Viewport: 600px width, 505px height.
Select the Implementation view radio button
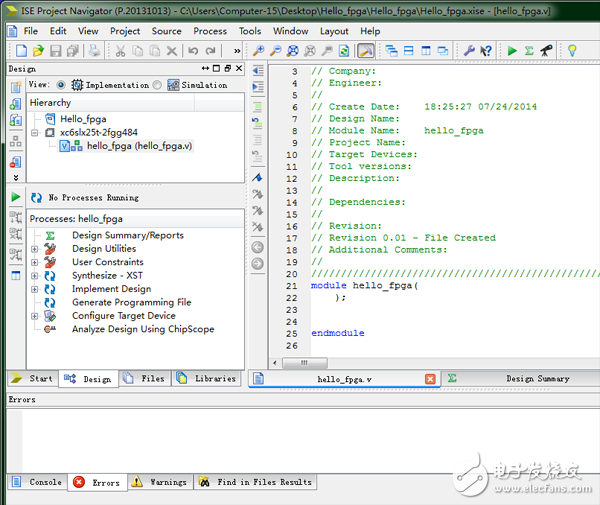(62, 85)
